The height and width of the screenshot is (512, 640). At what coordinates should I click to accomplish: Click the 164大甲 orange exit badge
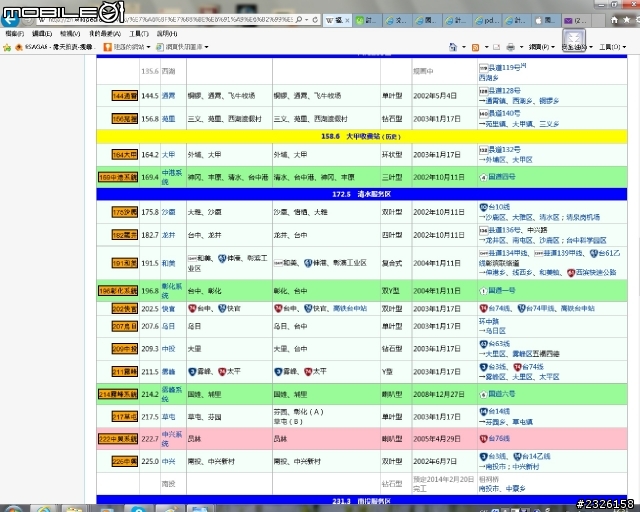click(x=124, y=154)
